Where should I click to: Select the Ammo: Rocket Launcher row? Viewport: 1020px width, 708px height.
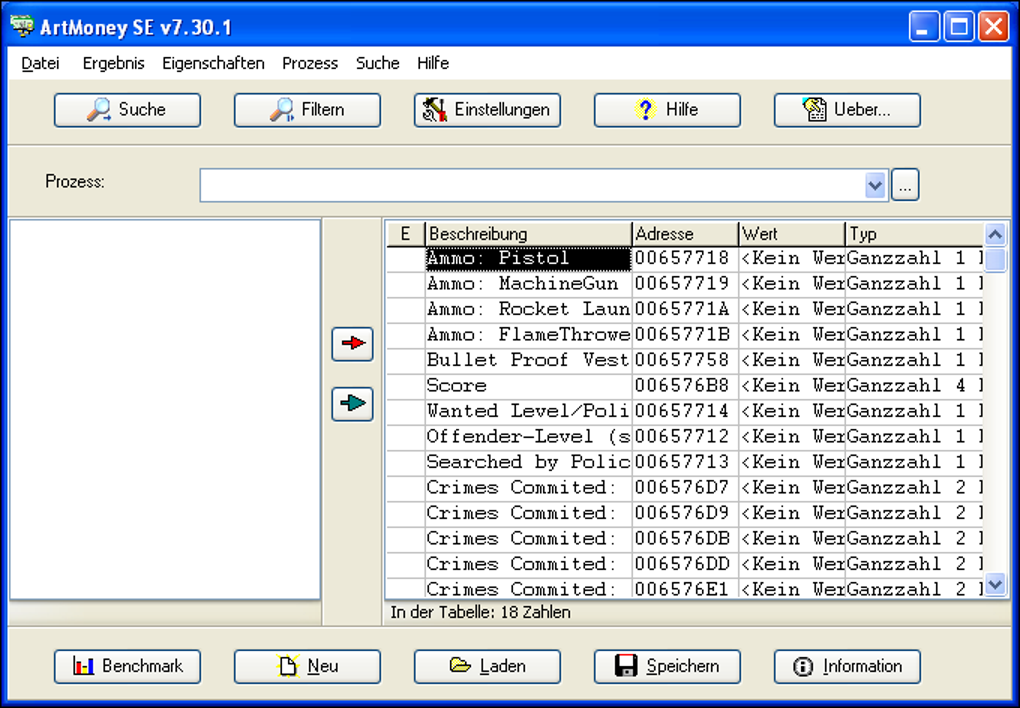pyautogui.click(x=685, y=309)
